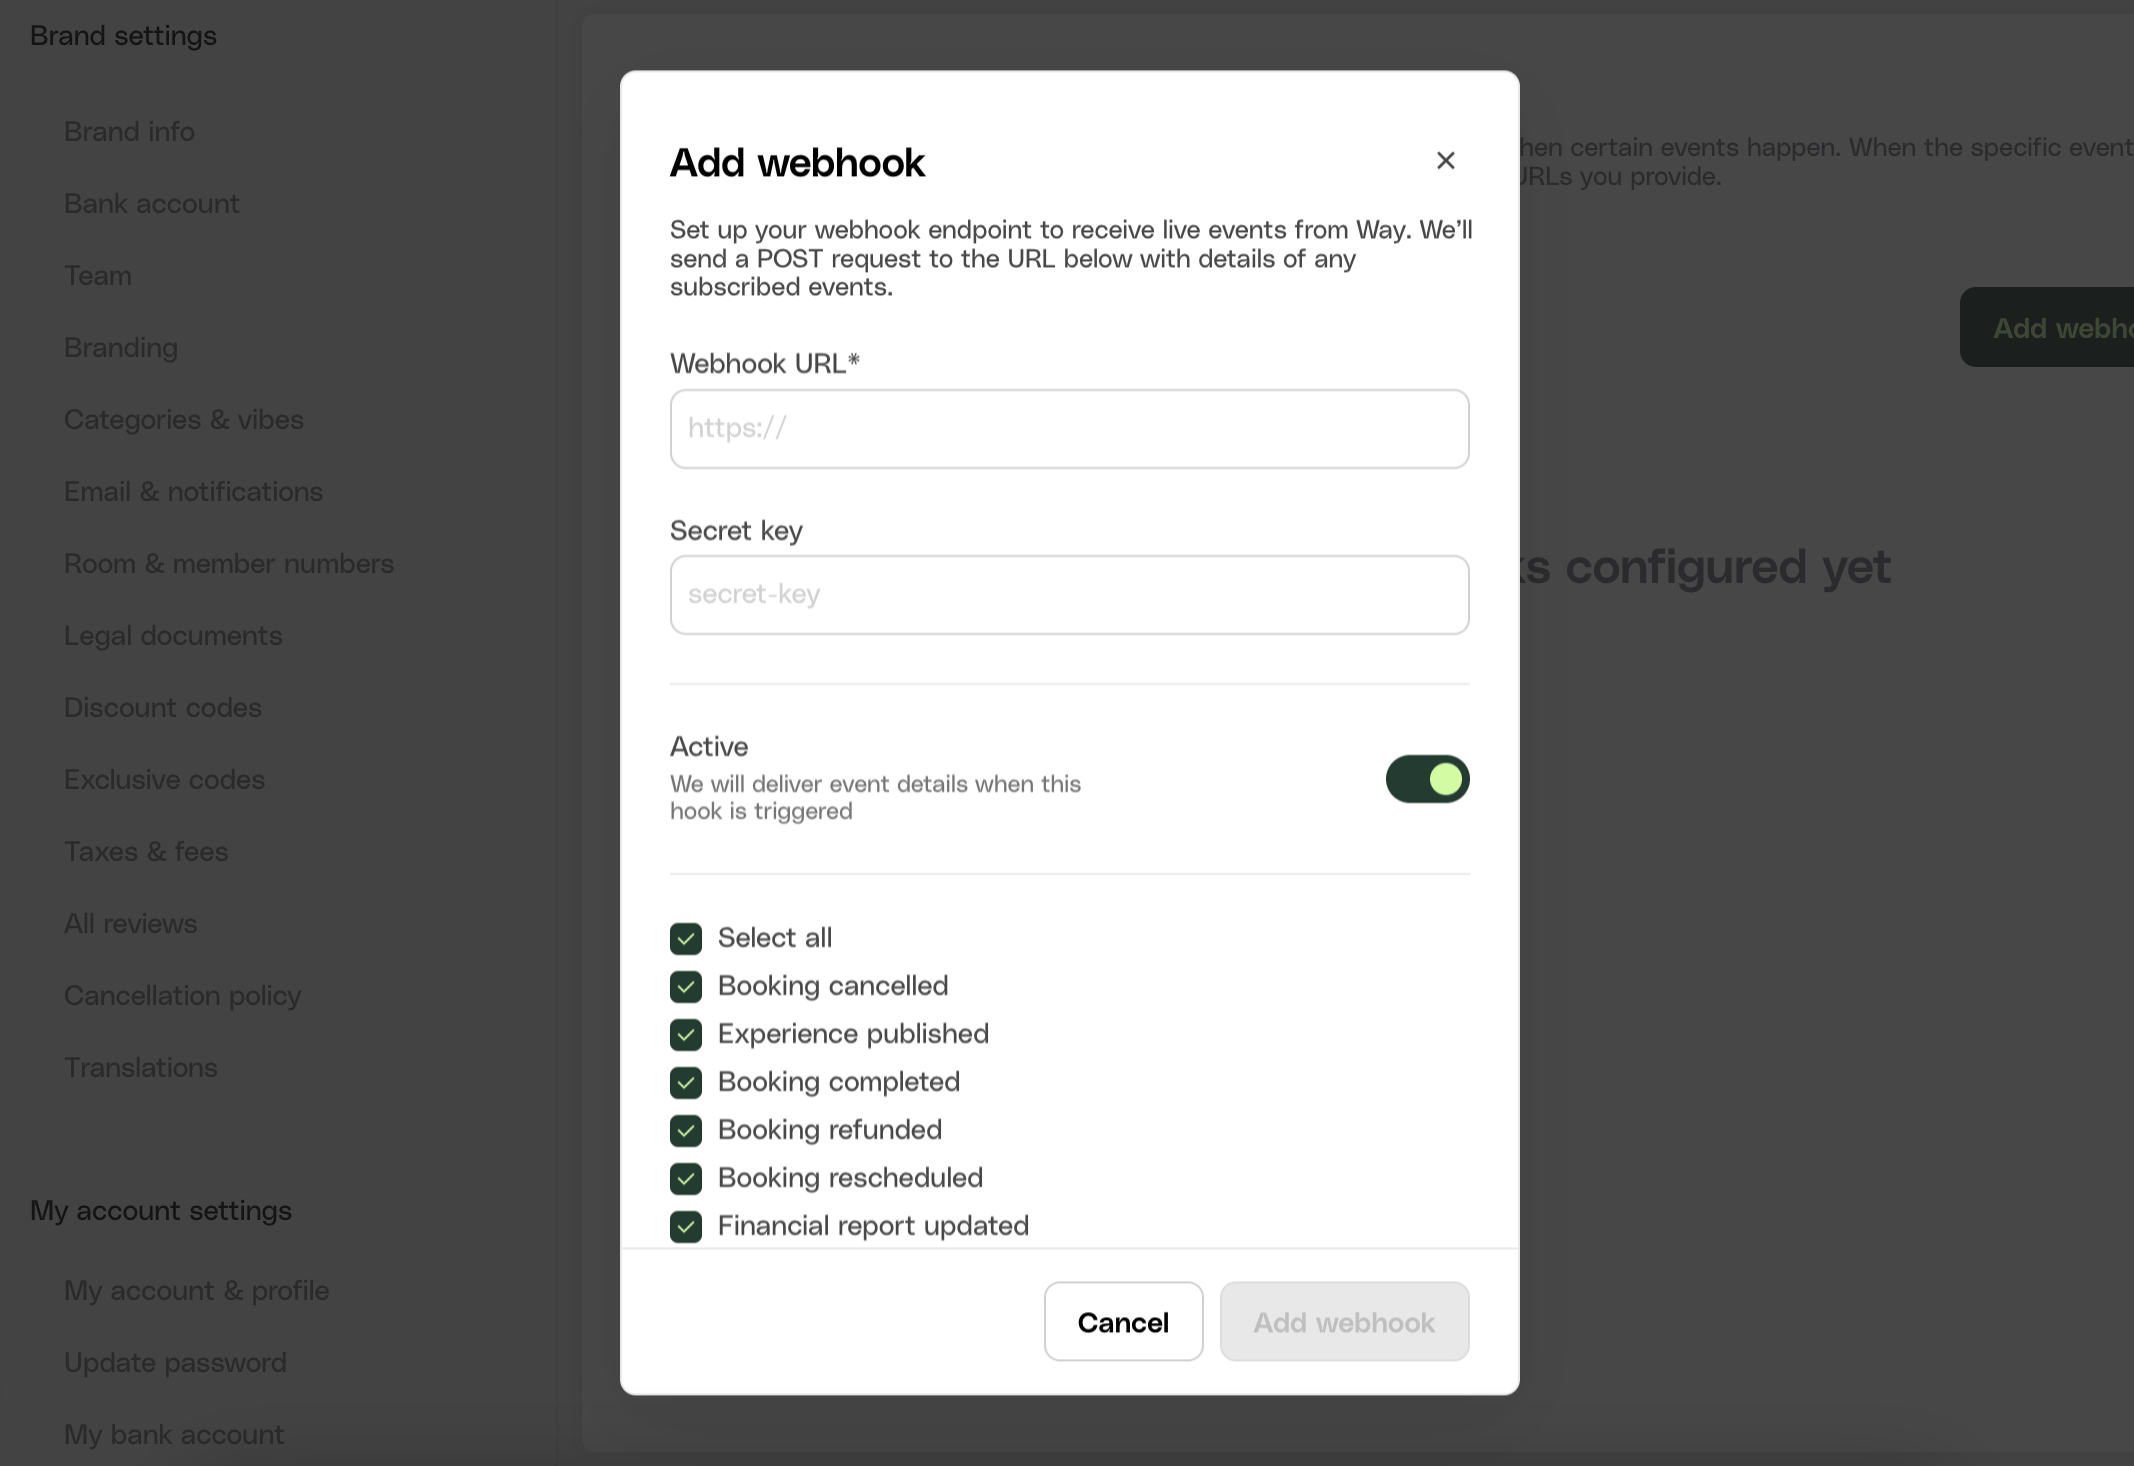This screenshot has width=2134, height=1466.
Task: Go to Bank account settings
Action: tap(151, 204)
